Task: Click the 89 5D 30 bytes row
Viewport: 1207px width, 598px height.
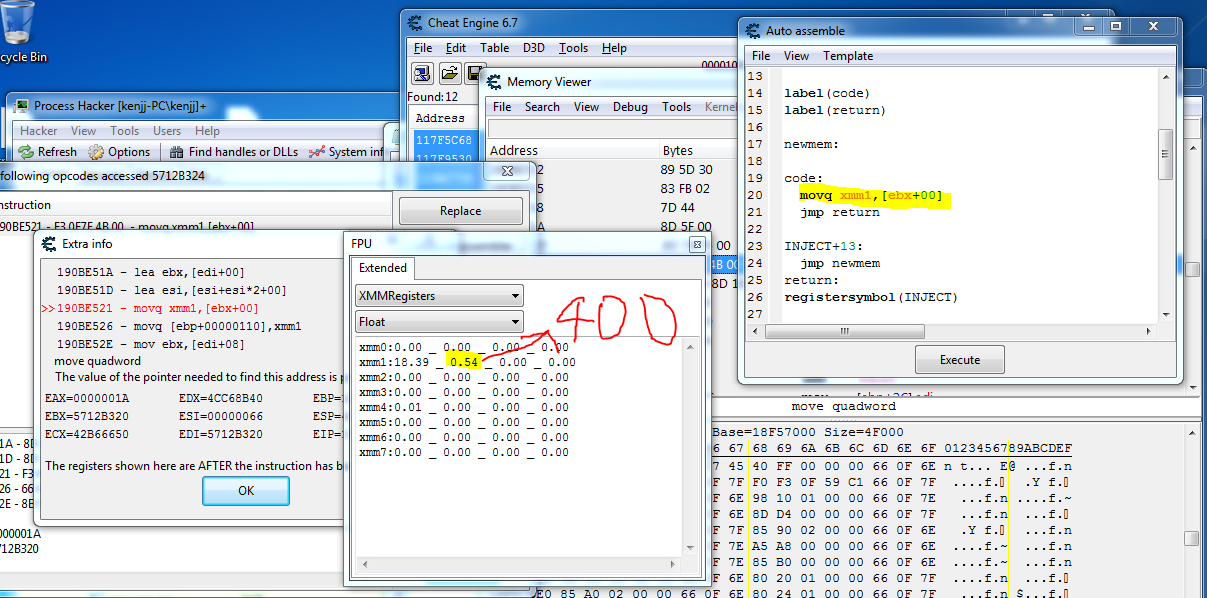Action: pos(688,169)
